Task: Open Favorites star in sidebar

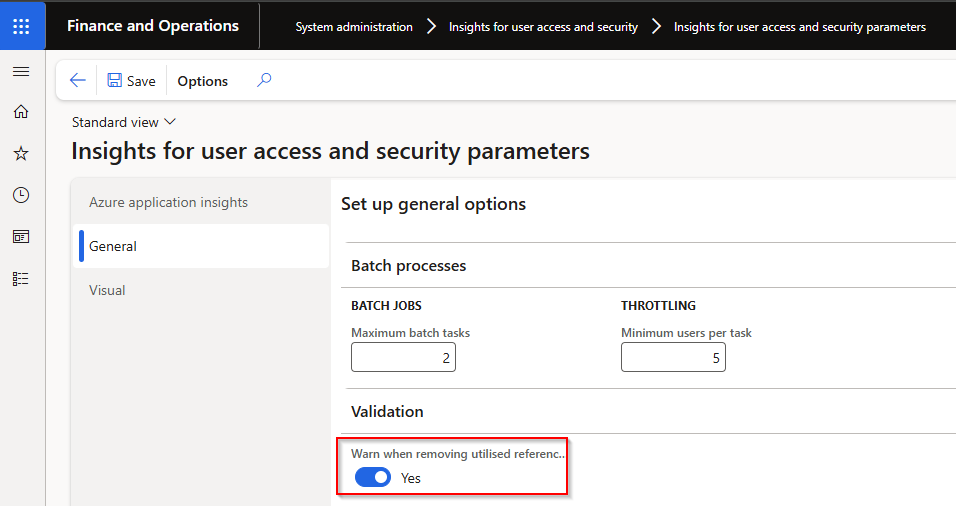Action: tap(21, 154)
